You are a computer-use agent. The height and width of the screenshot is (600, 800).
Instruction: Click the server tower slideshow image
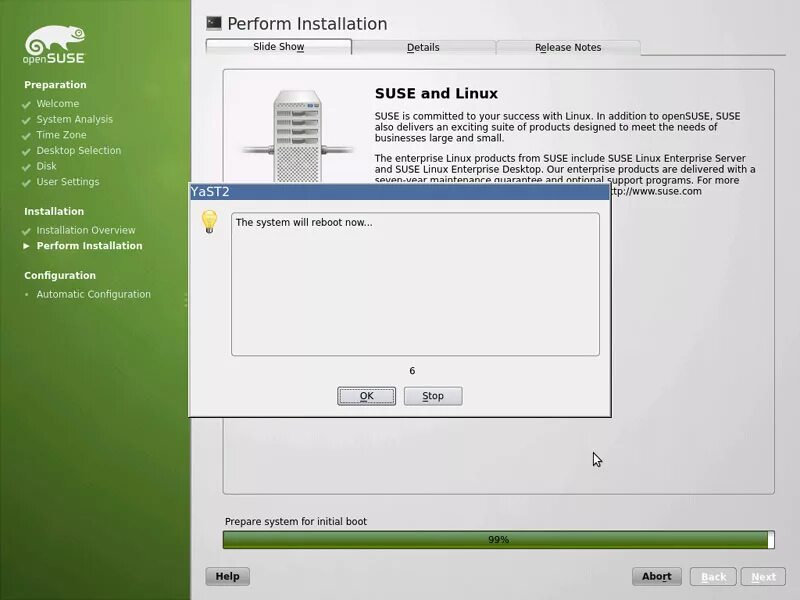point(297,137)
